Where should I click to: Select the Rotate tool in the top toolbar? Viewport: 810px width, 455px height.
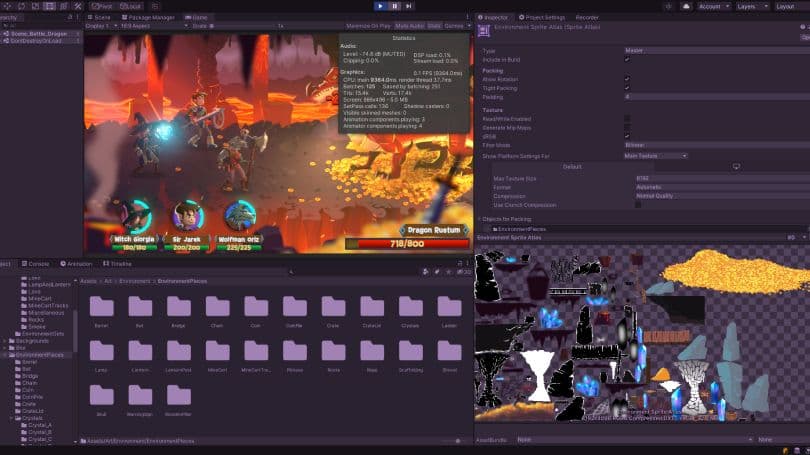(21, 6)
